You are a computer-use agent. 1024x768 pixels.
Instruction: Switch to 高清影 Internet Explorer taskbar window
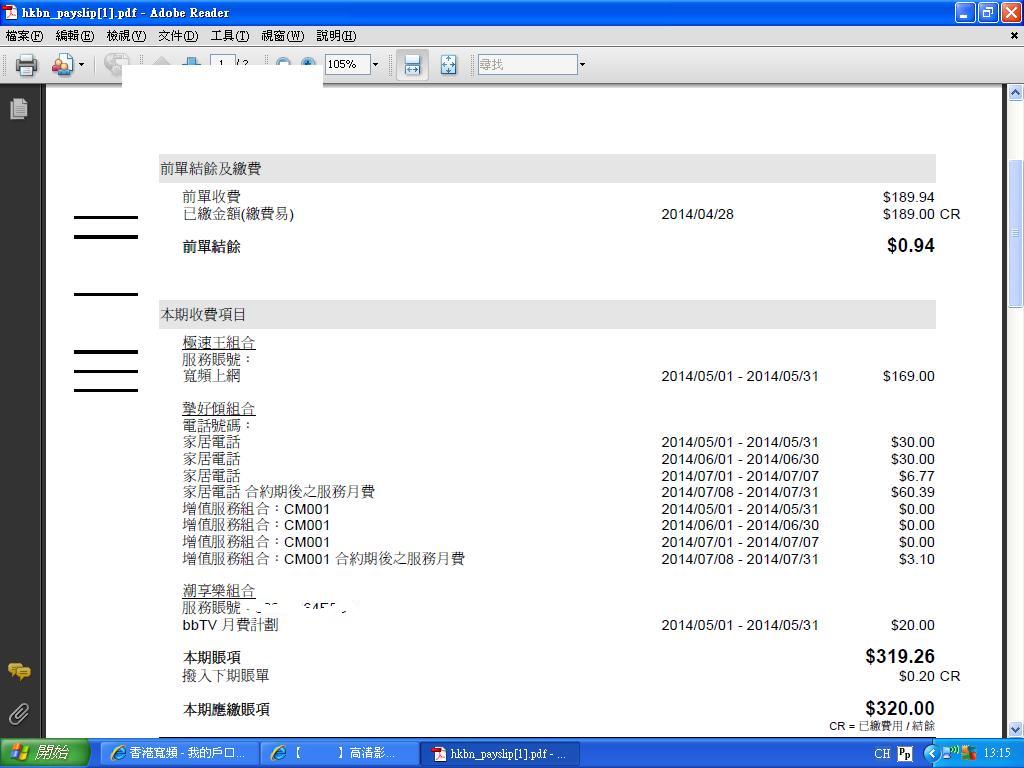tap(338, 753)
